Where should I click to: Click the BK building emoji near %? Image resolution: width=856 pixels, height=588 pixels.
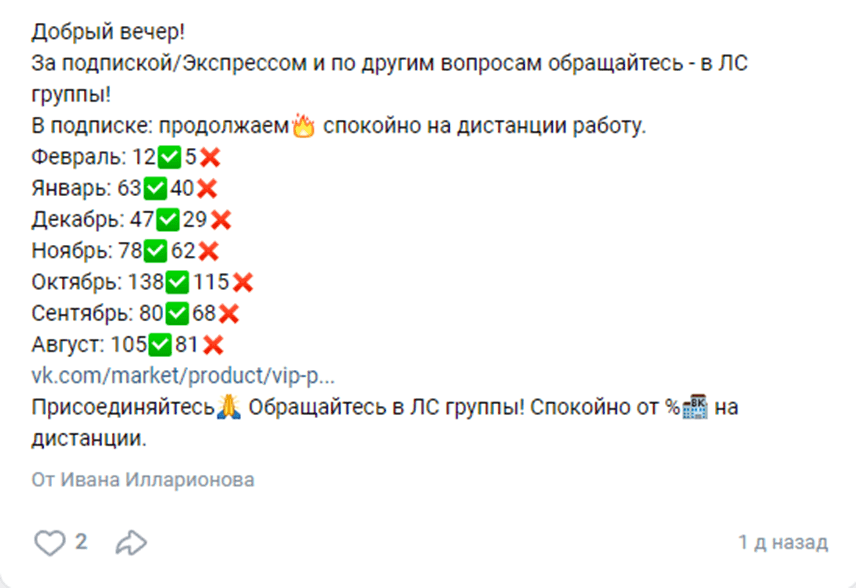click(695, 407)
